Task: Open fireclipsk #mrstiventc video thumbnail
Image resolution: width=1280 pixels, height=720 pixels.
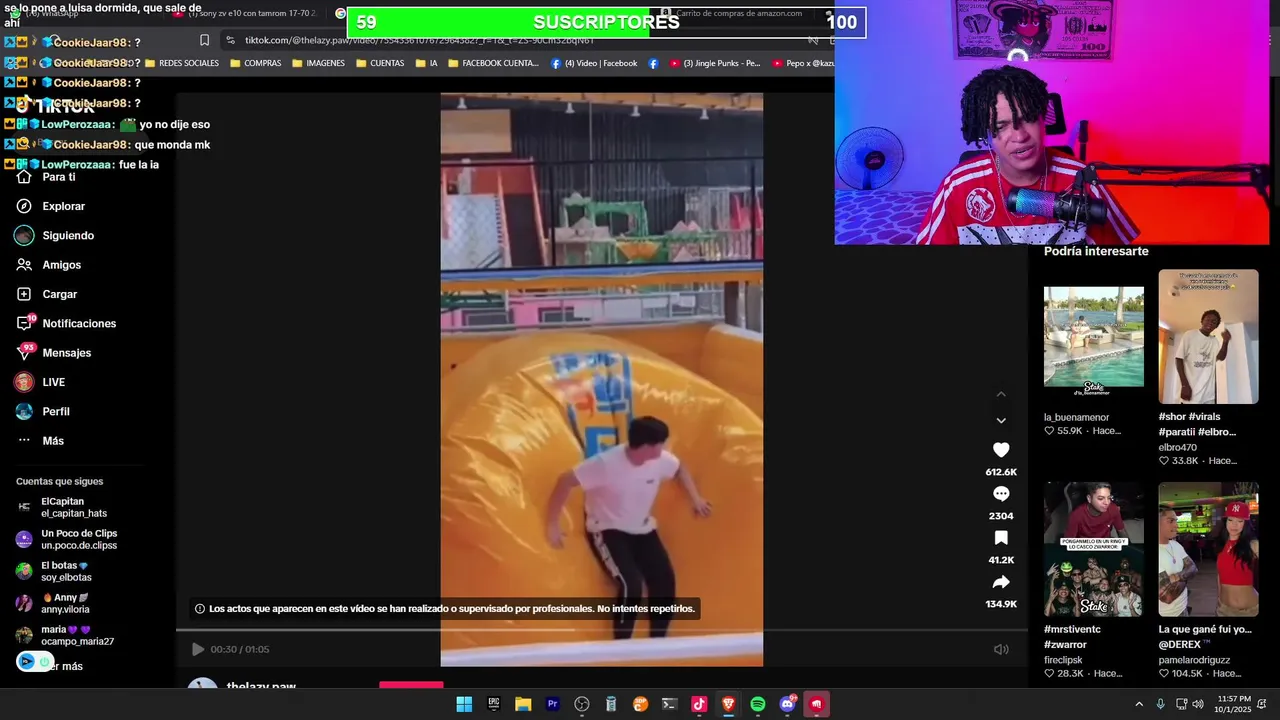Action: click(x=1094, y=549)
